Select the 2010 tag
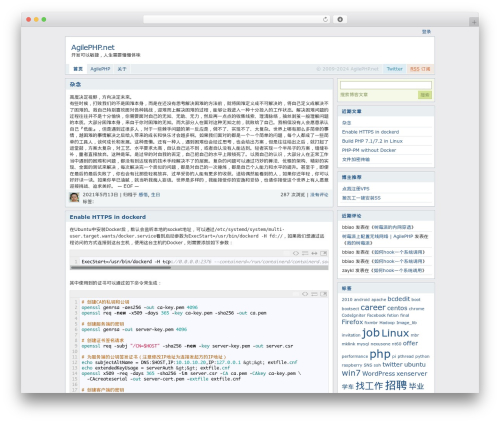This screenshot has width=500, height=423. pyautogui.click(x=347, y=299)
